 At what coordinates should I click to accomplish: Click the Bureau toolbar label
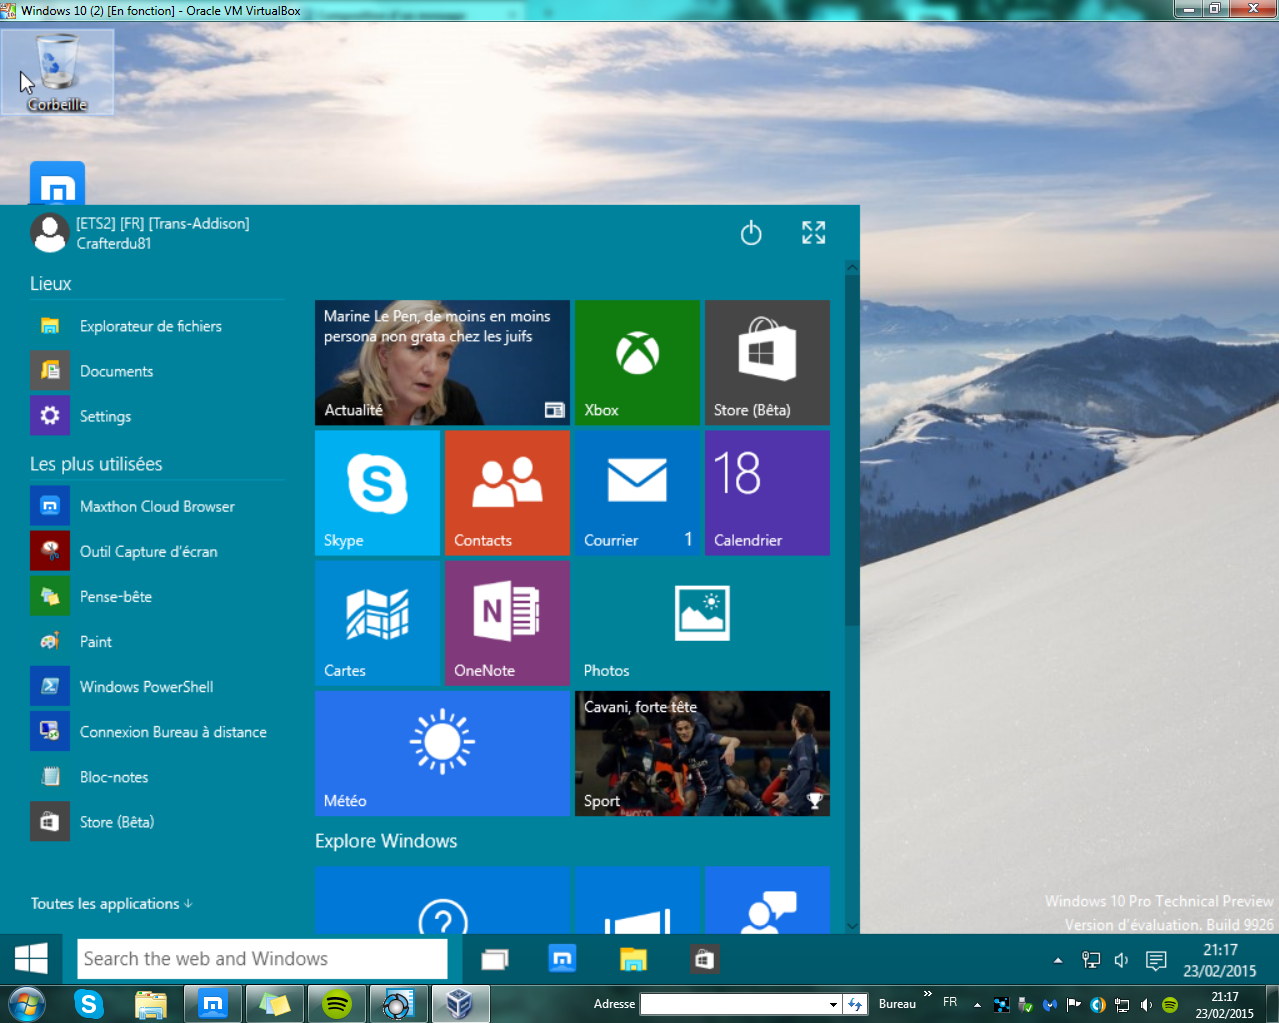897,1004
